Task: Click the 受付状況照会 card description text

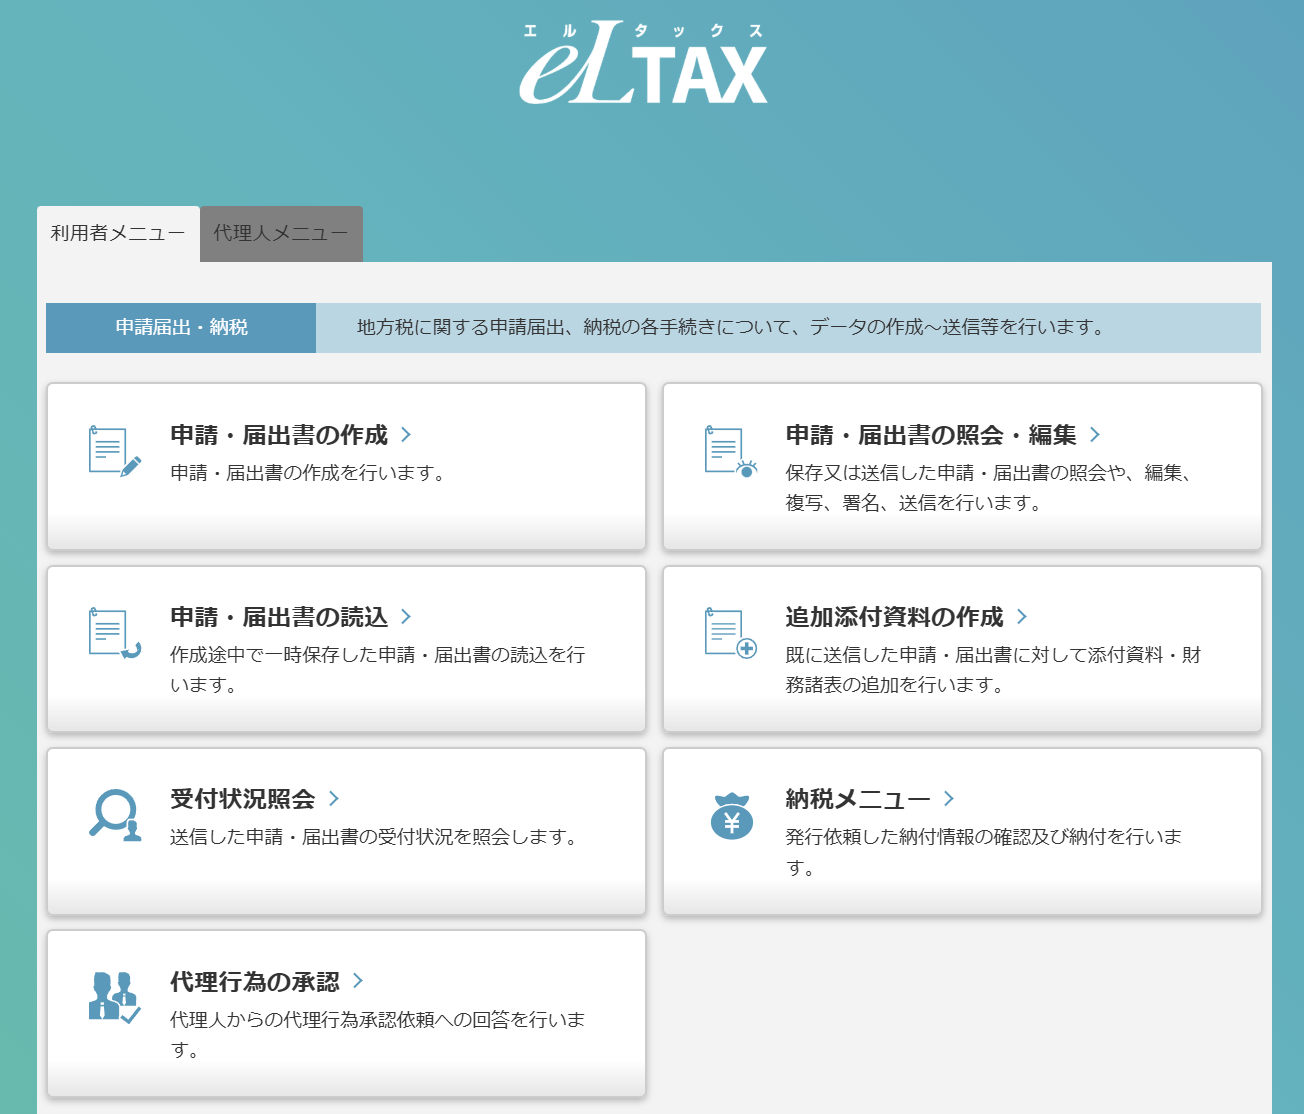Action: tap(375, 837)
